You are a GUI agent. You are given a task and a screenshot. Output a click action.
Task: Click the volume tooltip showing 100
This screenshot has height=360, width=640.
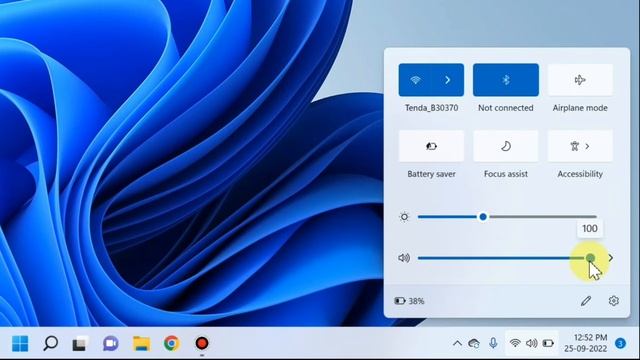590,229
